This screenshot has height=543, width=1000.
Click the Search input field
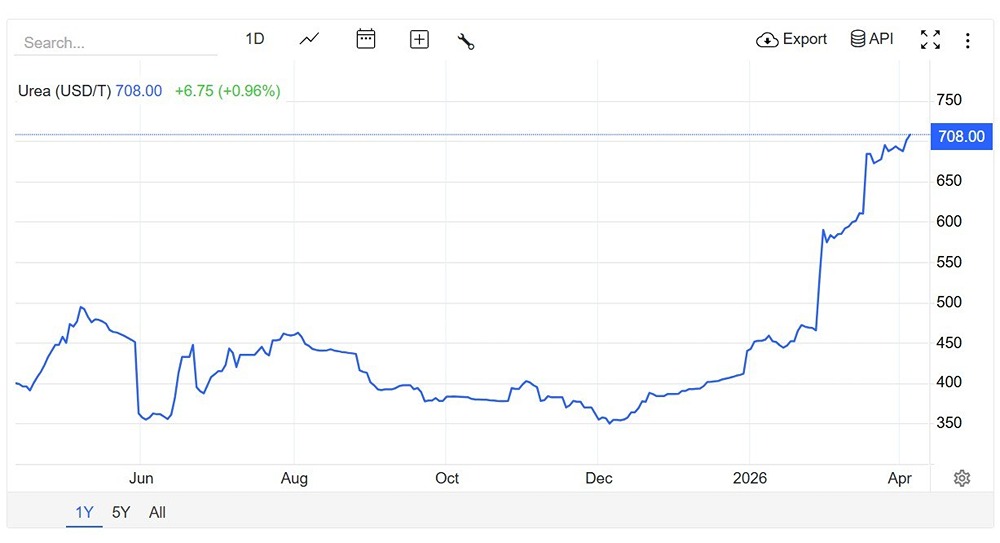tap(115, 43)
